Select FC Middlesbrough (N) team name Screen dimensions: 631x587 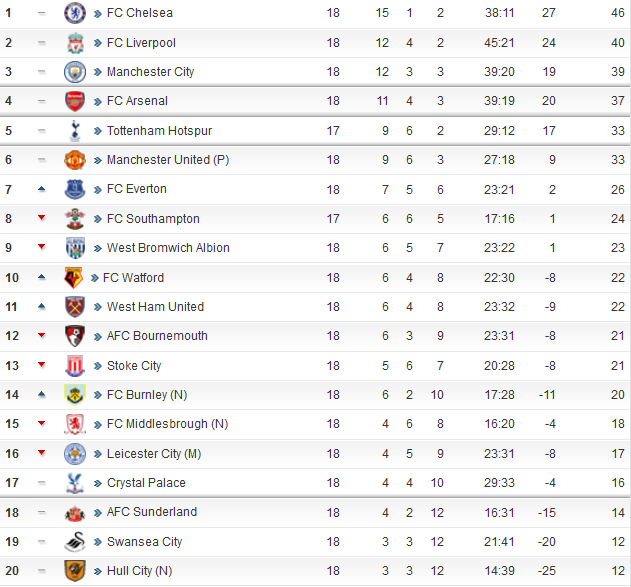point(167,424)
